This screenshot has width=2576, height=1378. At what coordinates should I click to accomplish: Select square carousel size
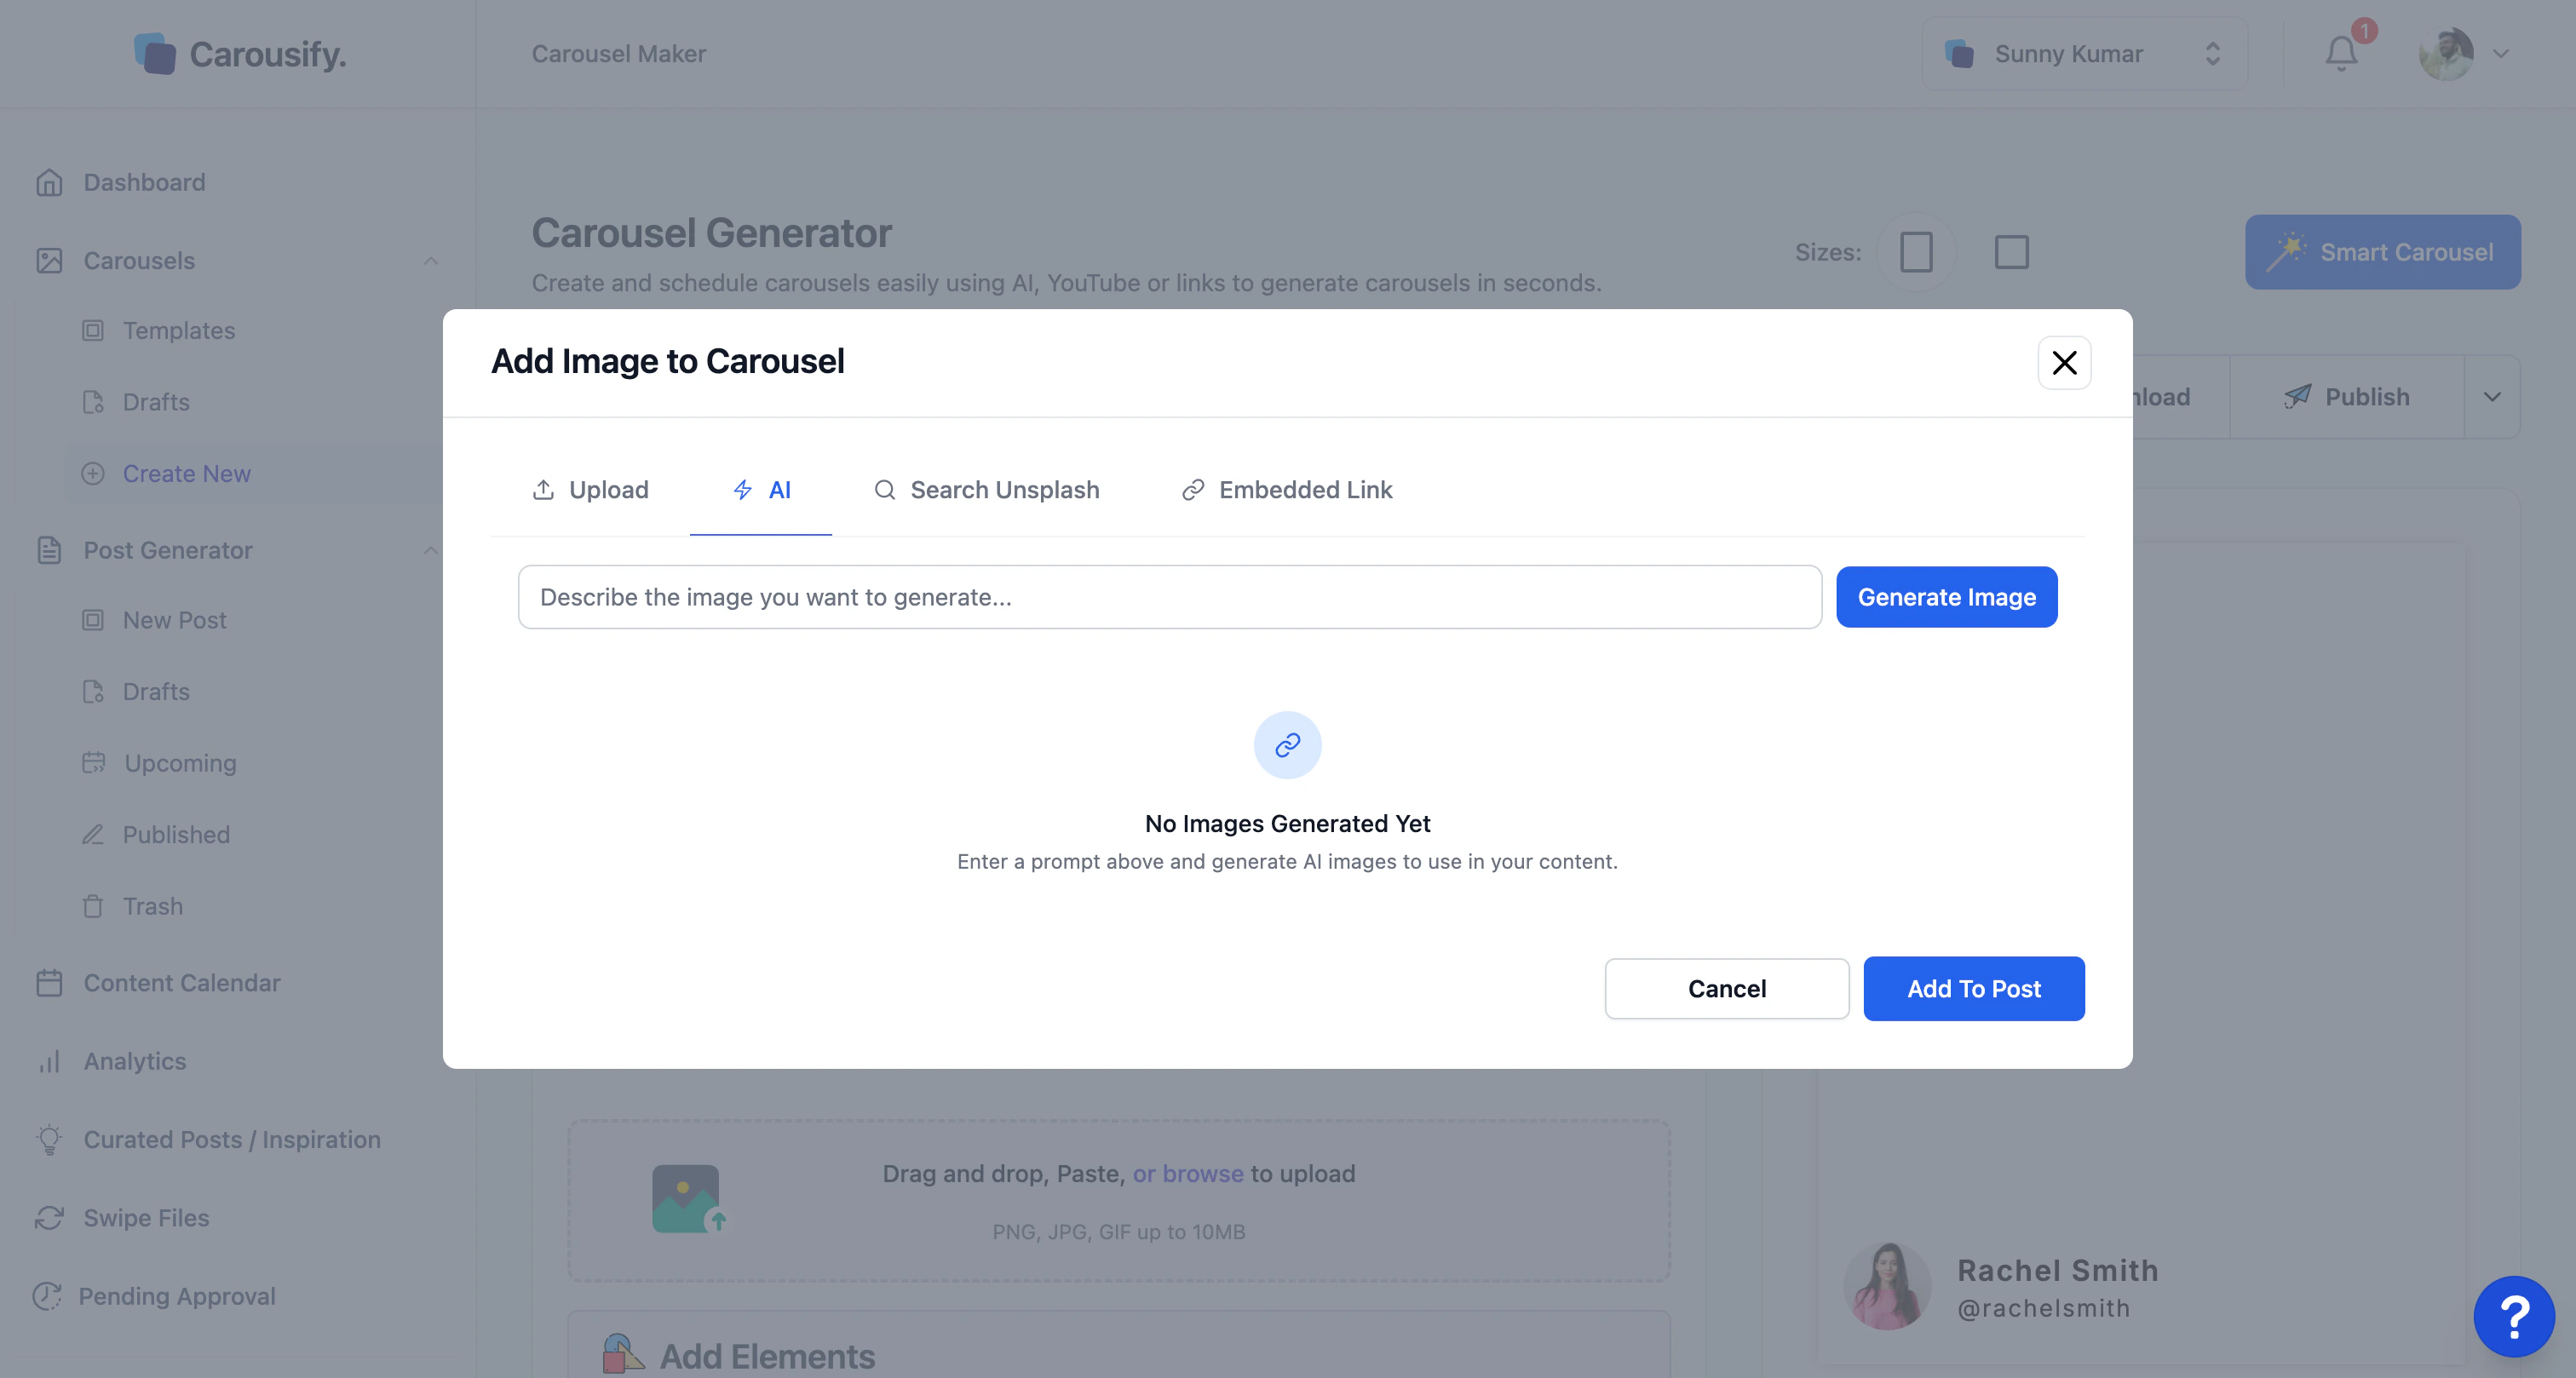(2011, 252)
